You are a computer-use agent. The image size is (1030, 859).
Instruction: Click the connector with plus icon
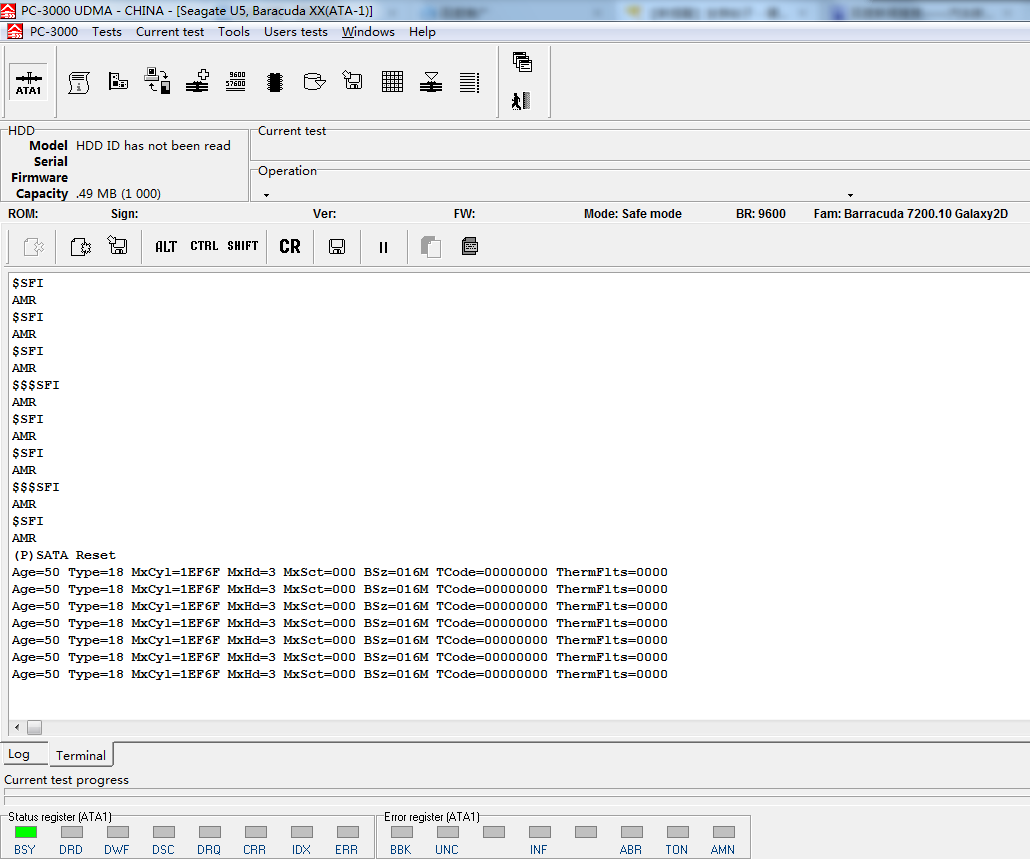(x=197, y=81)
